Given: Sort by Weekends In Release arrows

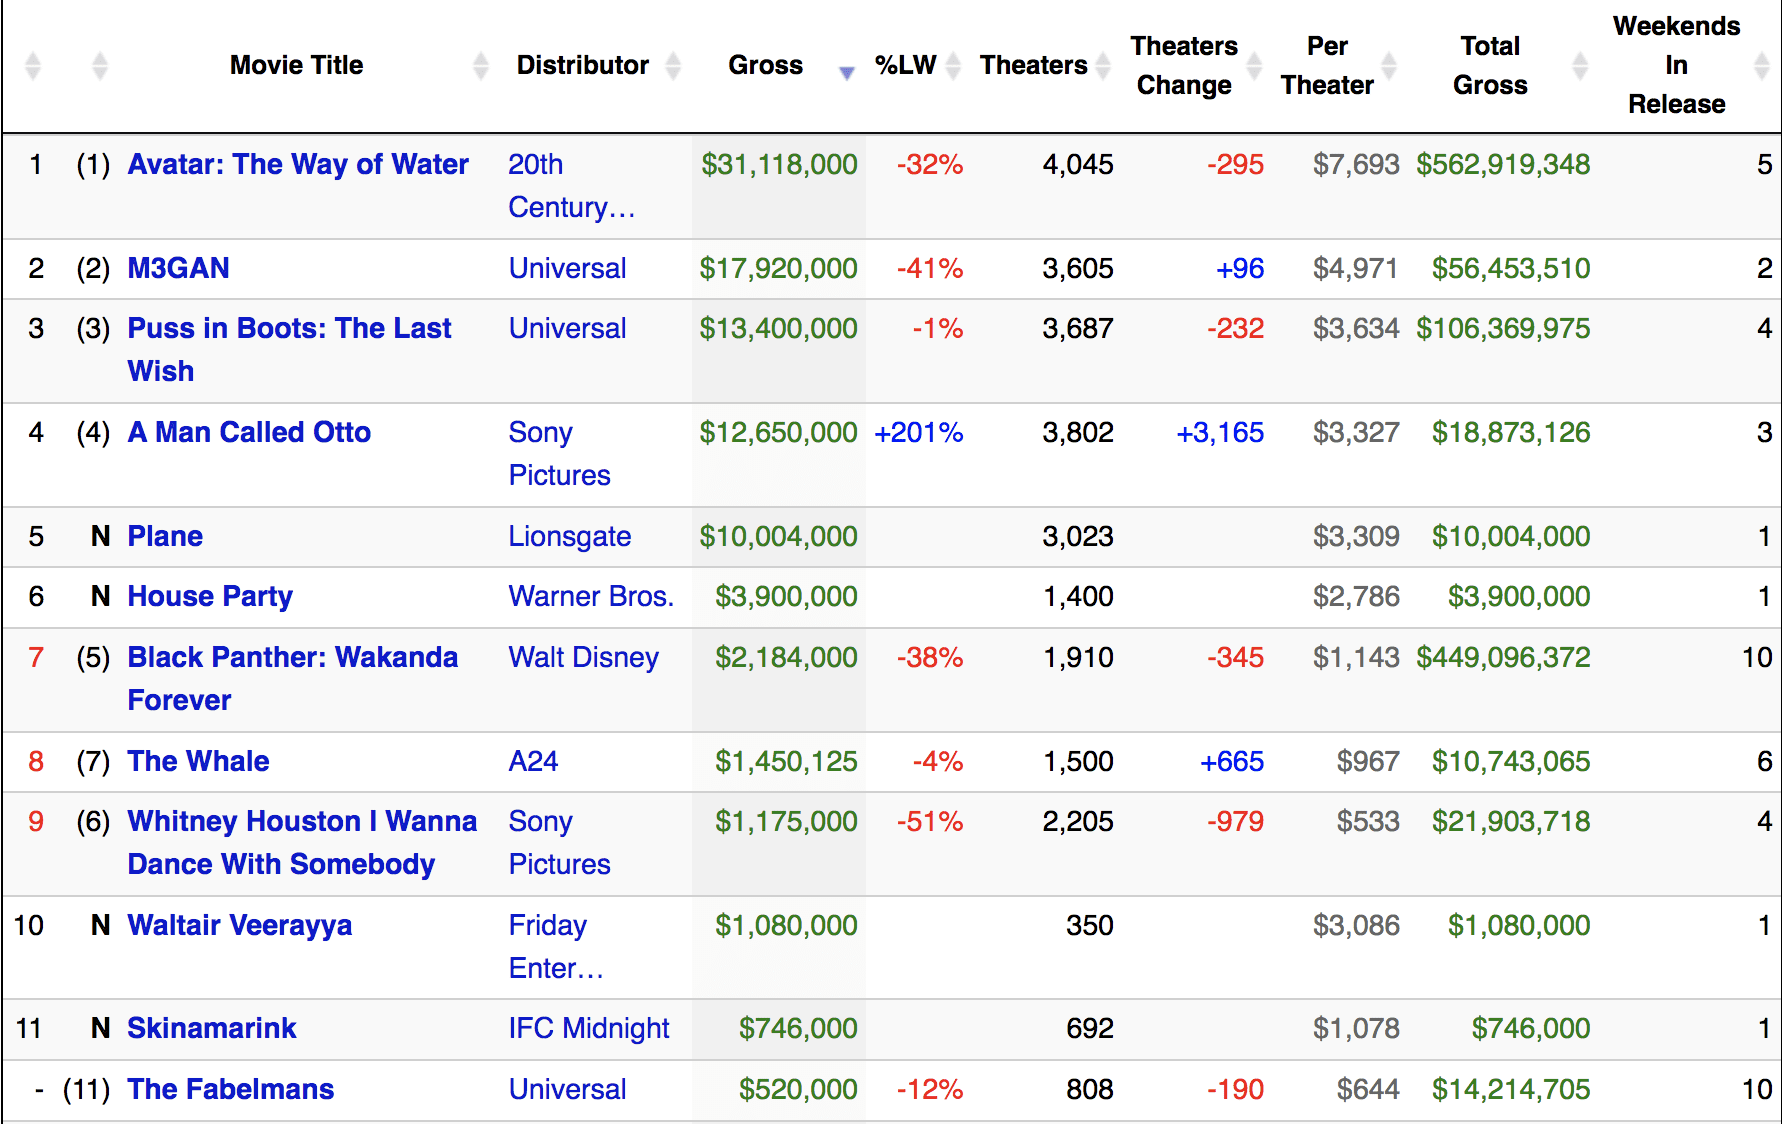Looking at the screenshot, I should pyautogui.click(x=1762, y=66).
